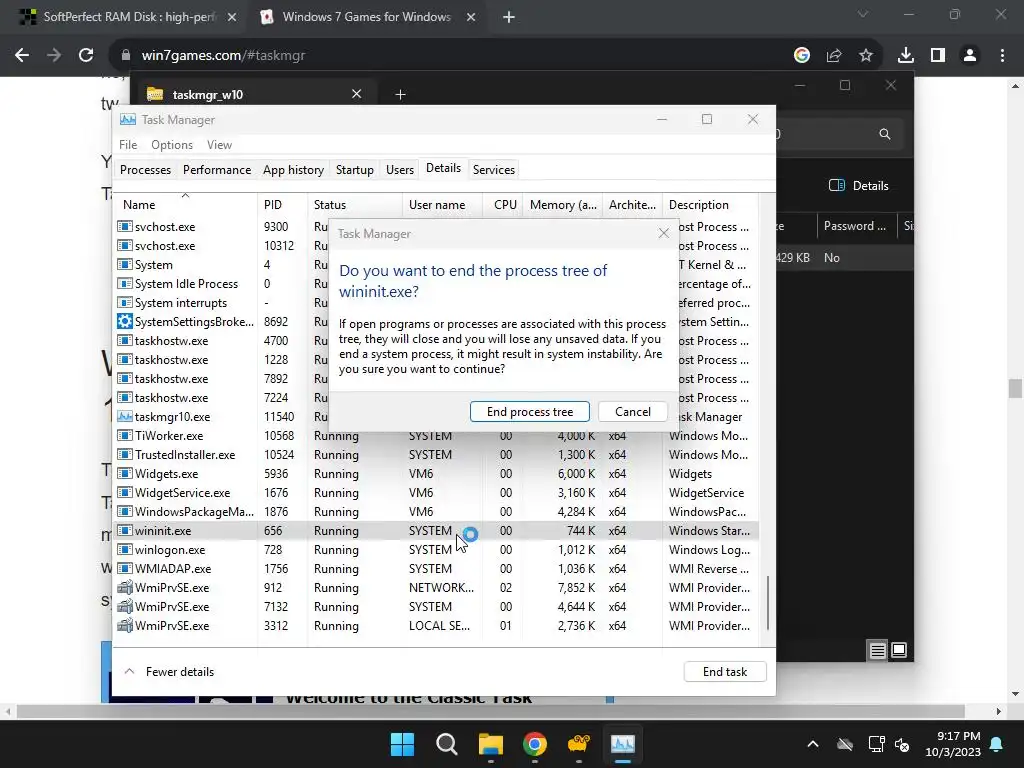The width and height of the screenshot is (1024, 768).
Task: Click WidgetService.exe row name
Action: (182, 492)
